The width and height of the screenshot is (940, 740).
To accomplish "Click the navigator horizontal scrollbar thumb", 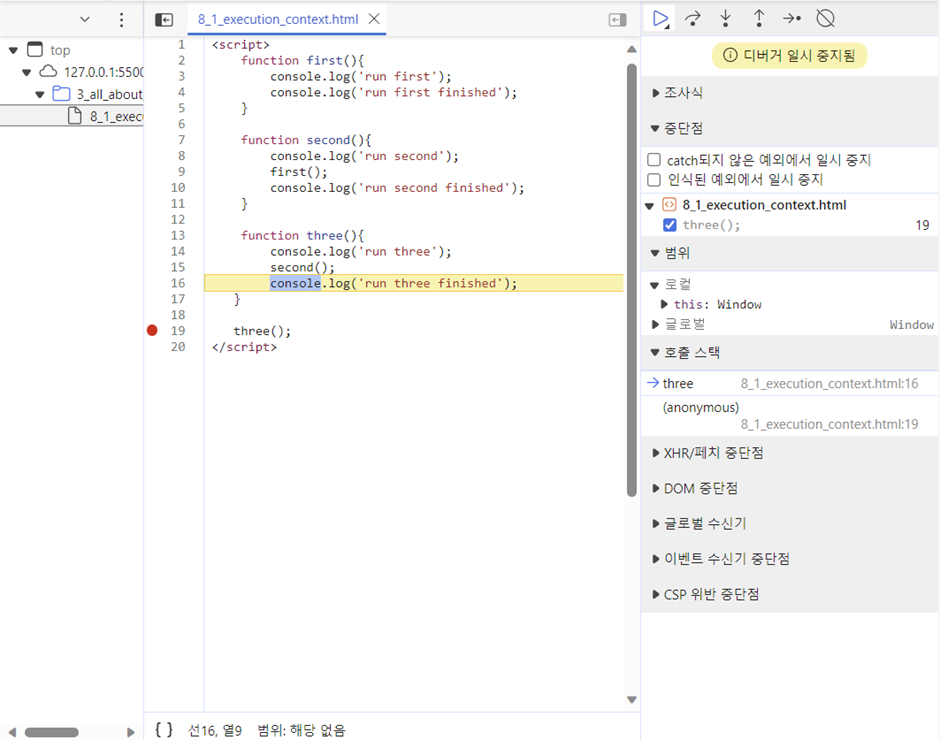I will pyautogui.click(x=52, y=732).
